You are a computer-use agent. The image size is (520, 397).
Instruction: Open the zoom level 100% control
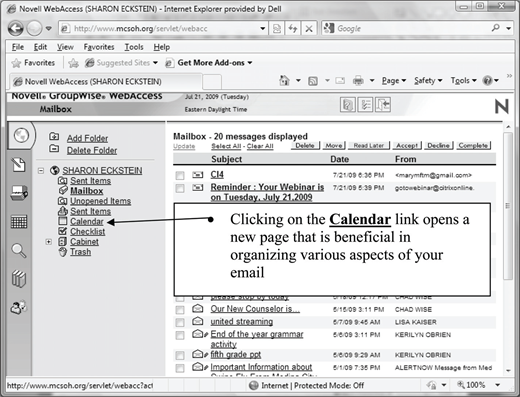click(479, 385)
